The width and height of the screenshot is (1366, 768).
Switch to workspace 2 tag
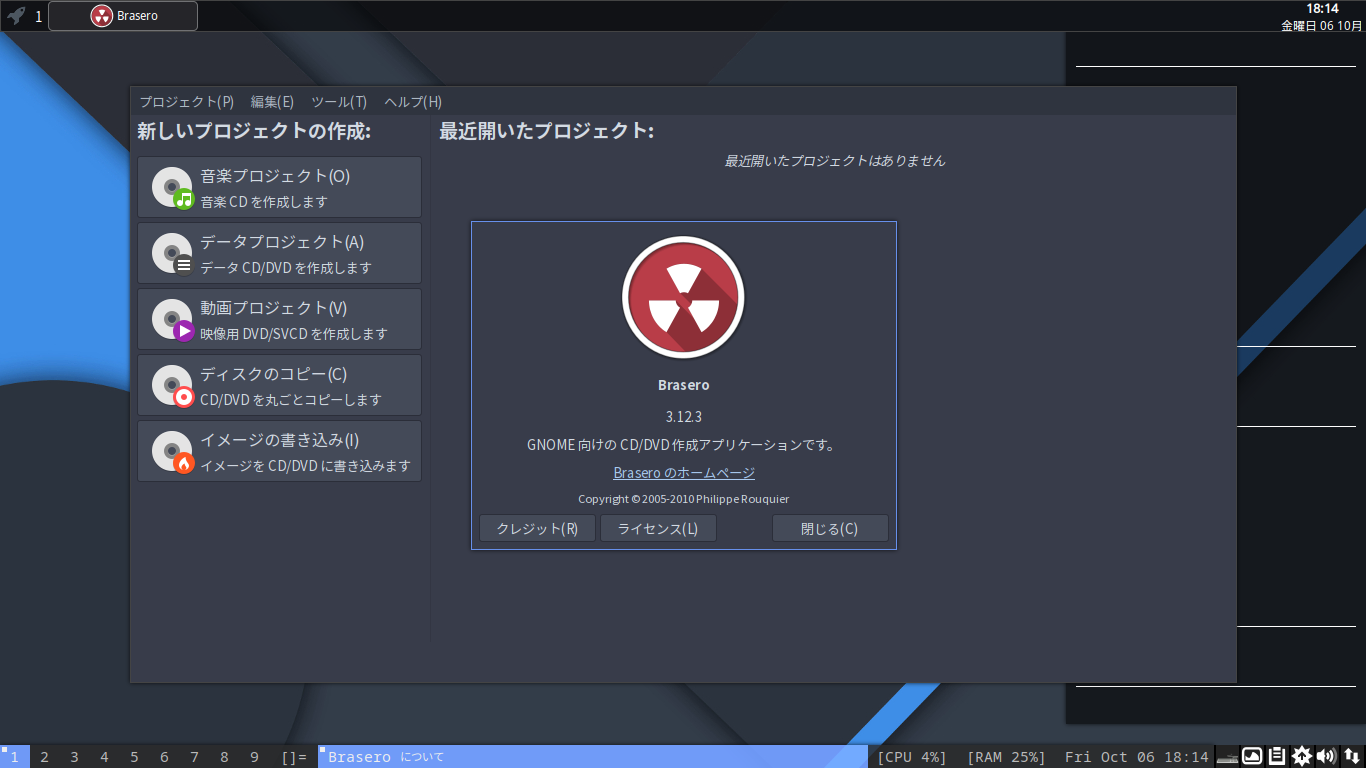click(x=45, y=757)
